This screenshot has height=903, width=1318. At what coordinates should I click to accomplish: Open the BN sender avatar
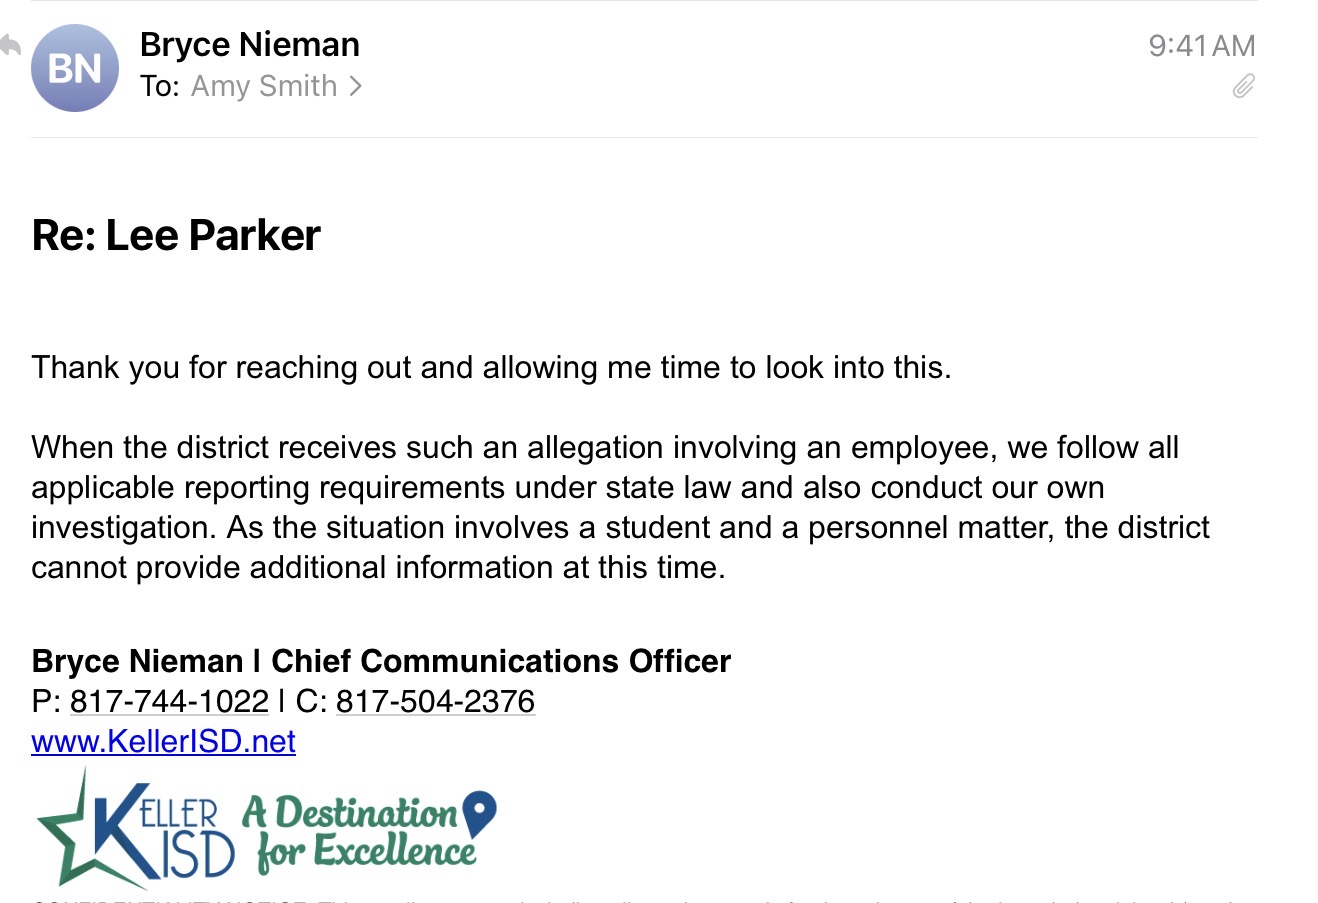tap(75, 68)
